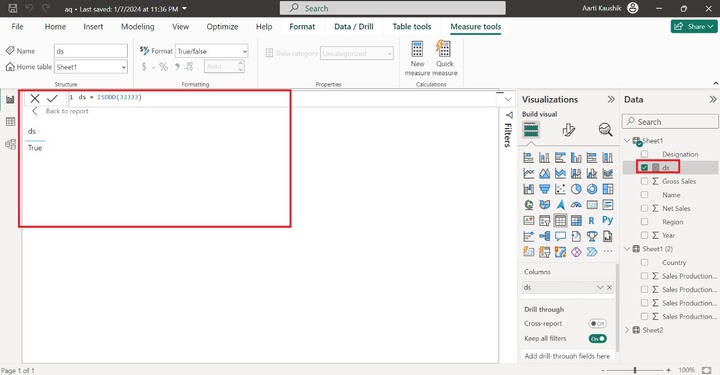
Task: Choose the pie chart visualization
Action: pos(576,189)
